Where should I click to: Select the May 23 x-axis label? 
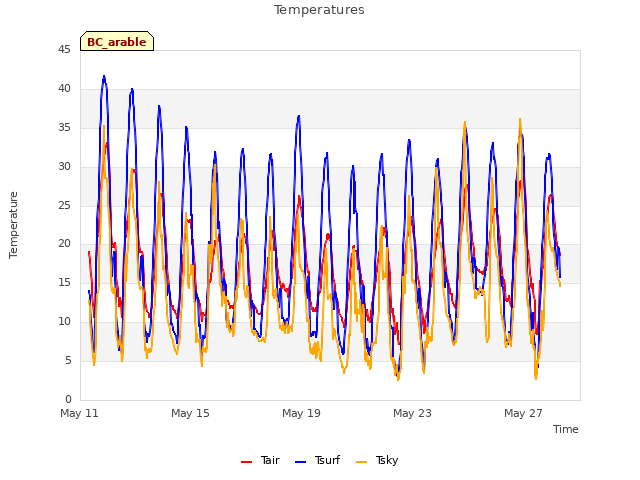tap(412, 413)
